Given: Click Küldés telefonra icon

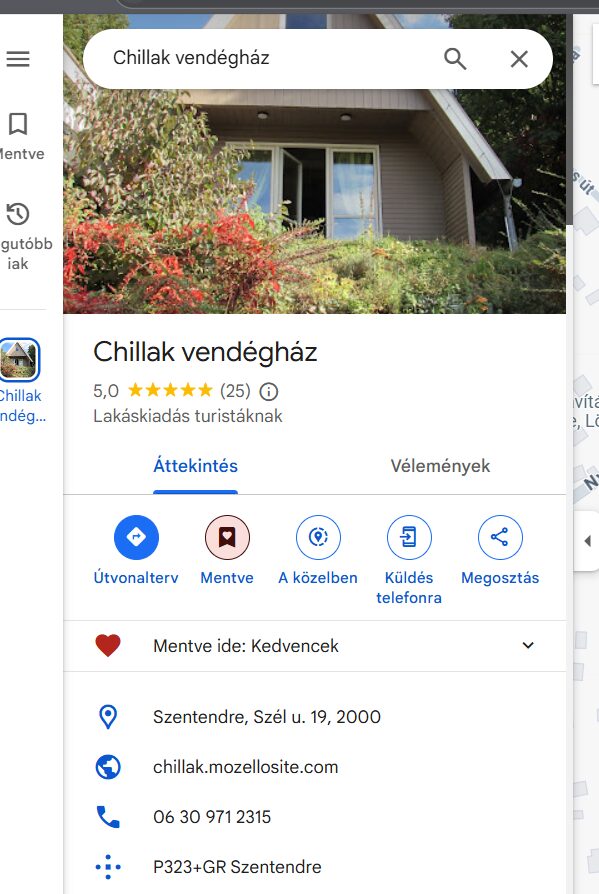Looking at the screenshot, I should [409, 537].
